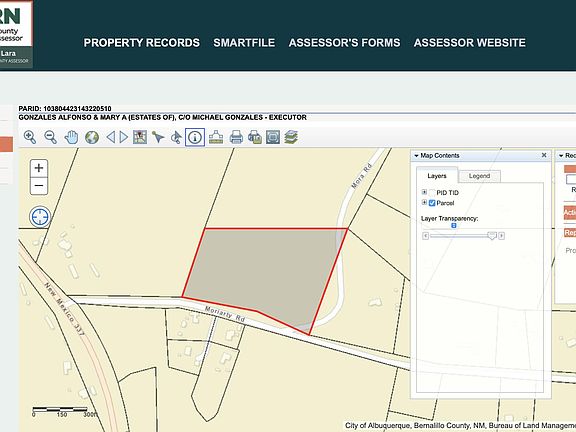The image size is (576, 432).
Task: Open ASSESSOR'S FORMS menu item
Action: tap(345, 43)
